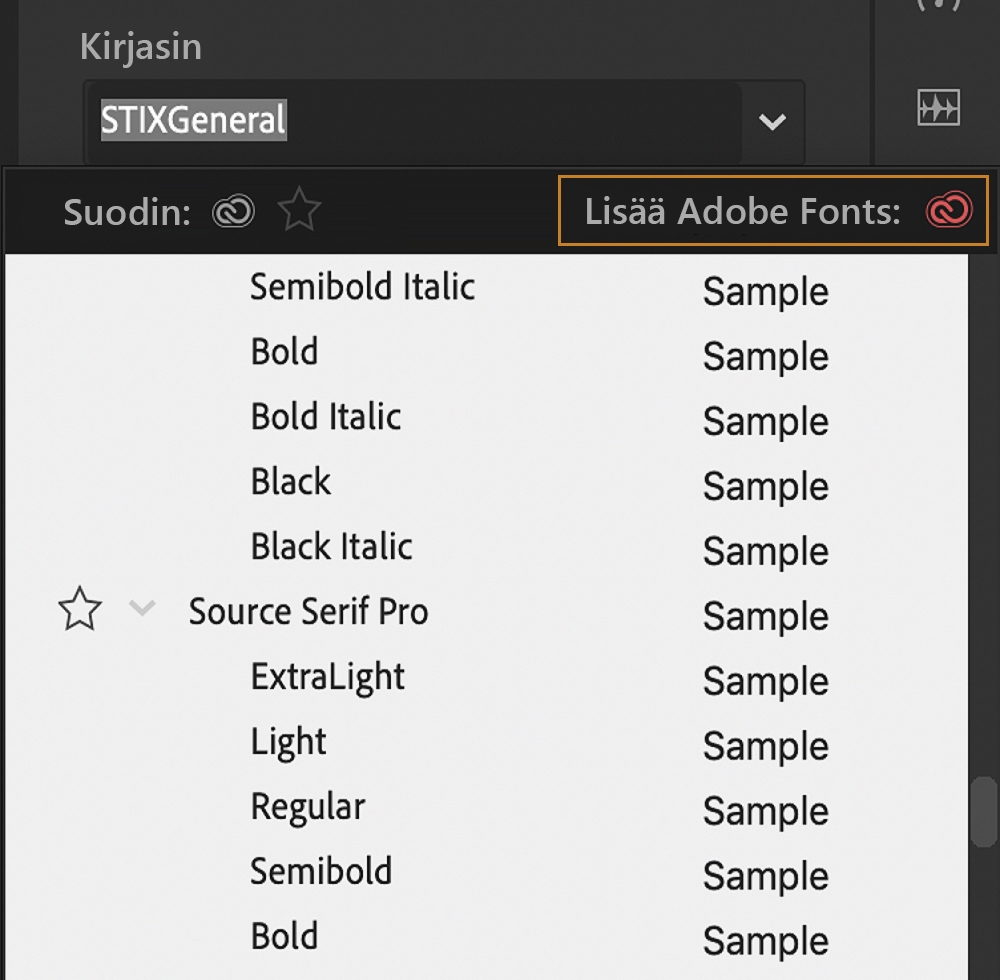Pick the ExtraLight weight of Source Serif Pro

[x=327, y=677]
